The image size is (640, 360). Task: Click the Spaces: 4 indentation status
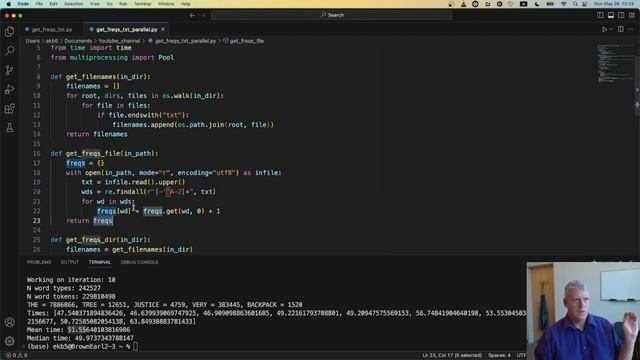pyautogui.click(x=499, y=355)
